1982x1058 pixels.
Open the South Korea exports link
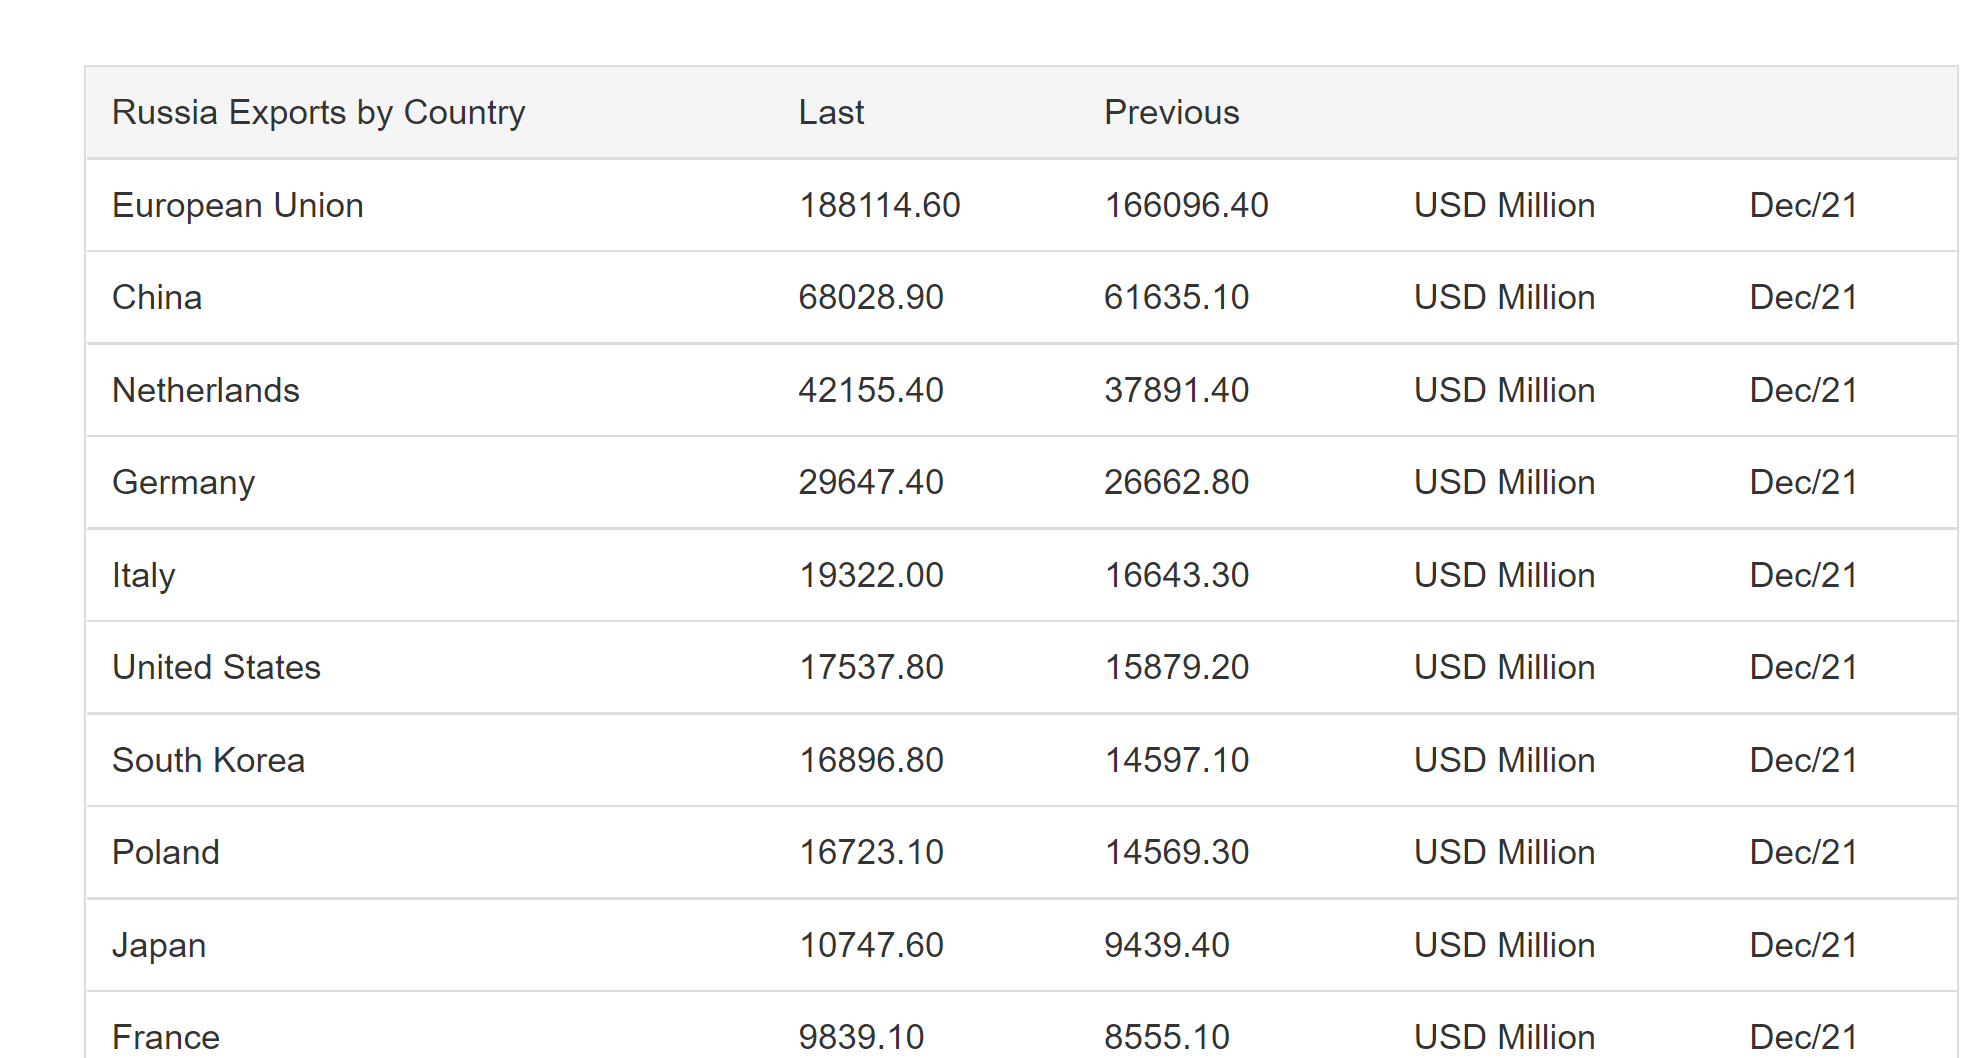coord(208,760)
